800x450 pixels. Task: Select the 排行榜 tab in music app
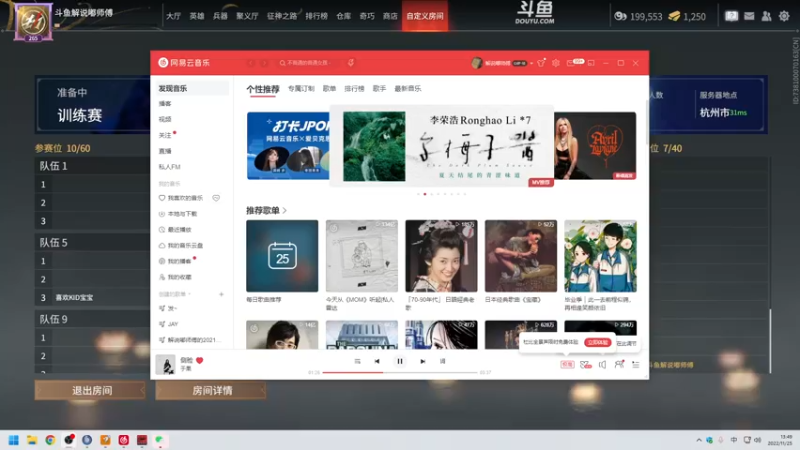point(354,89)
